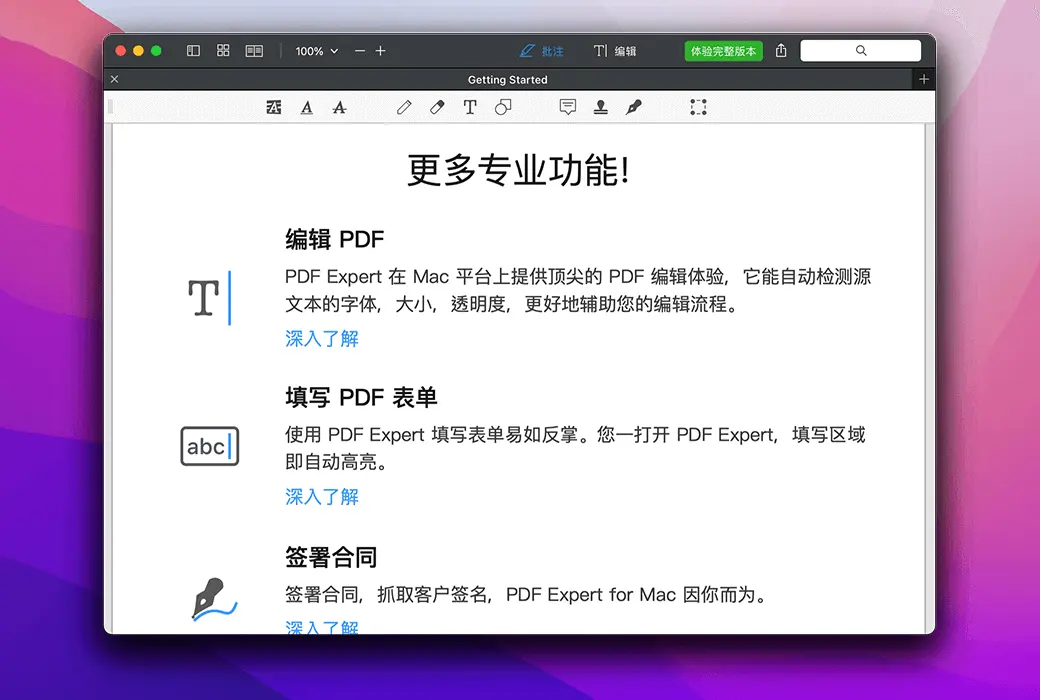Click the yellow minimize window button

coord(139,50)
